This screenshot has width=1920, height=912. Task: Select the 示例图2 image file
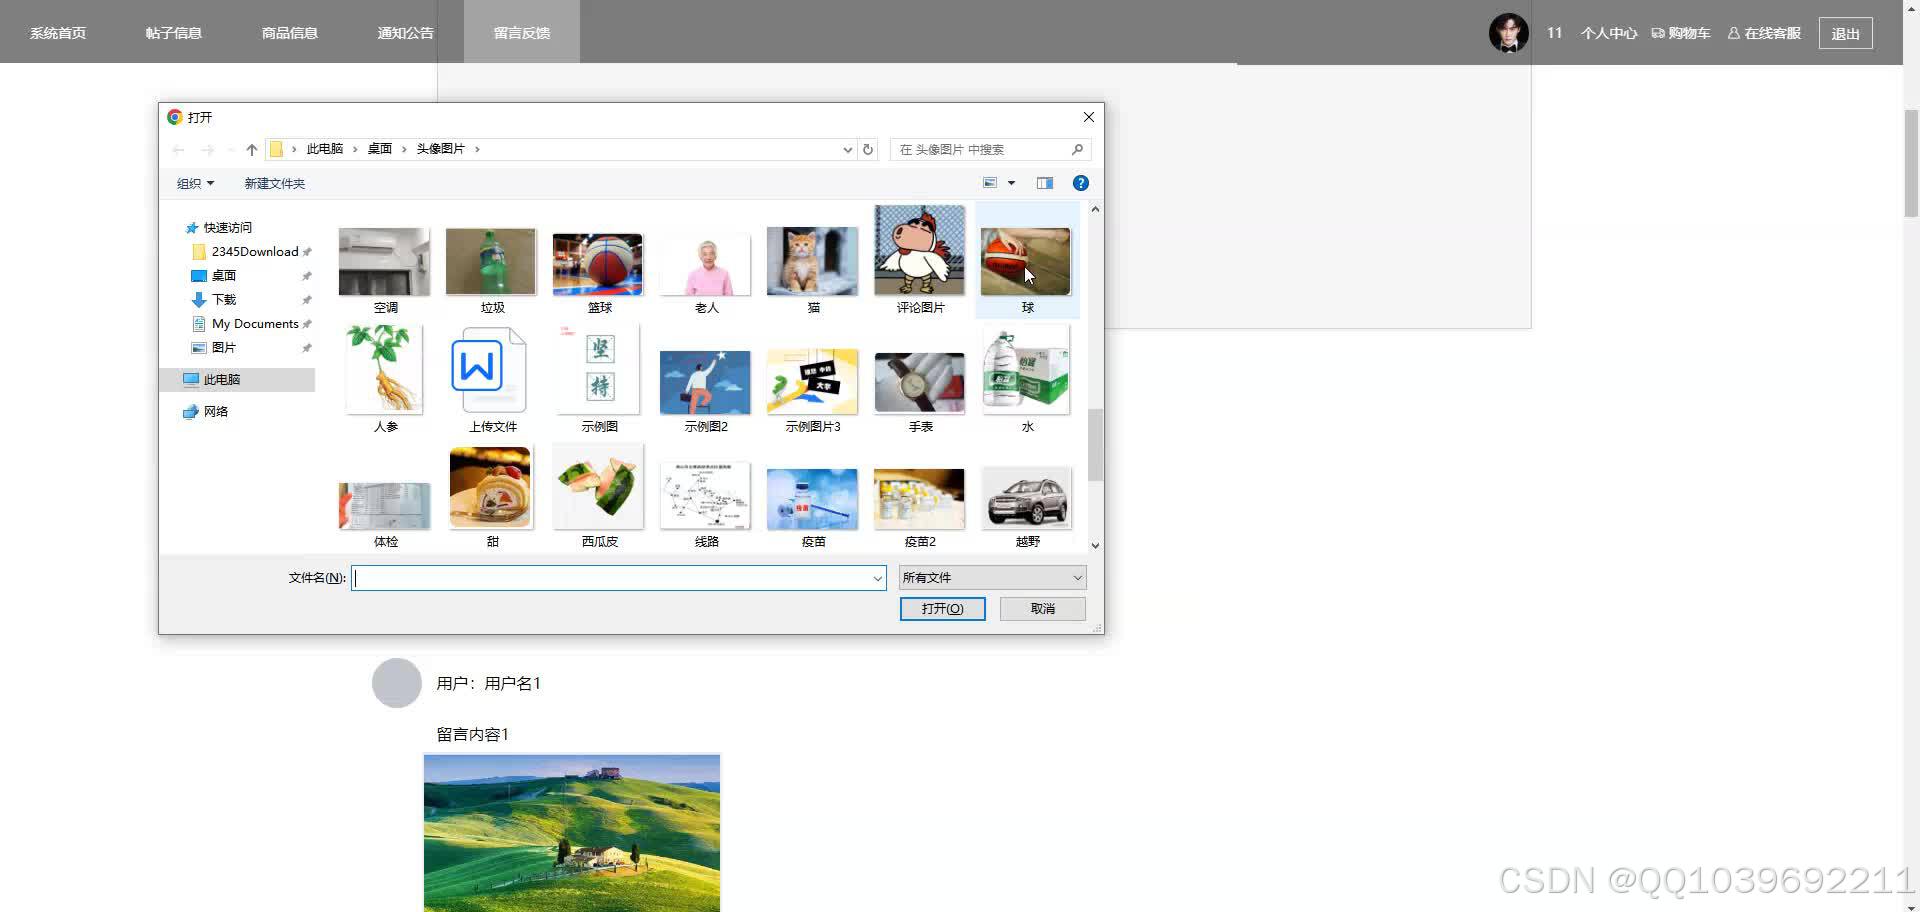point(706,382)
